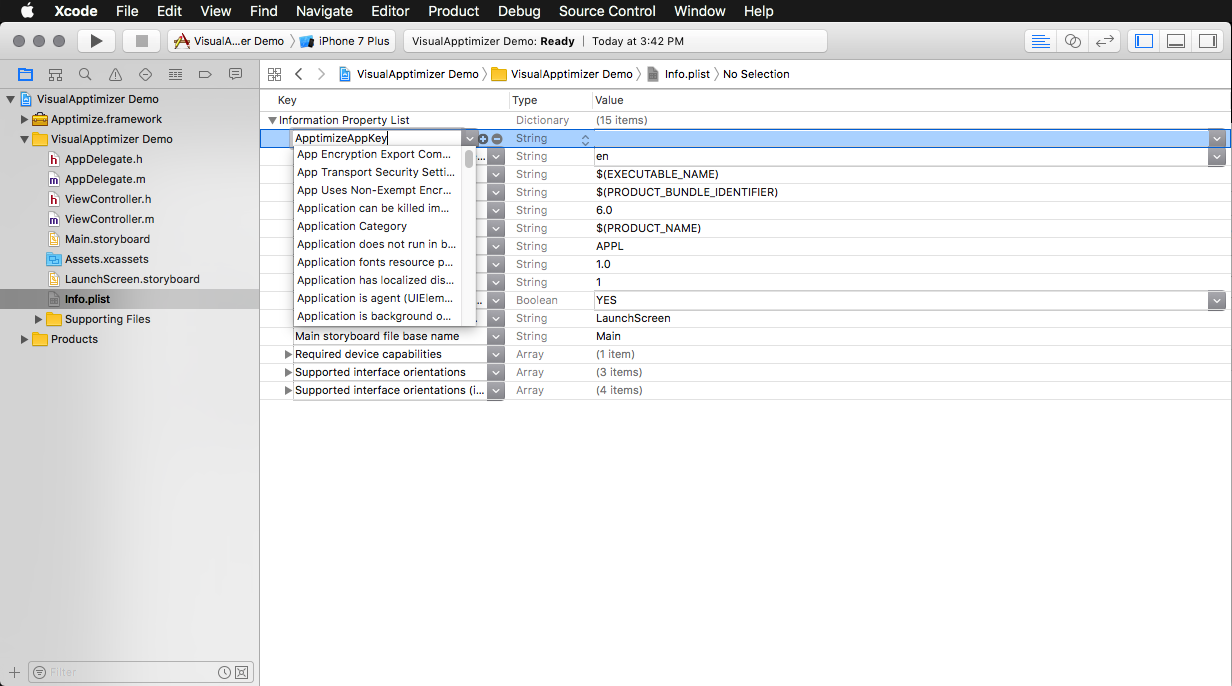The width and height of the screenshot is (1232, 686).
Task: Open the Report navigator
Action: point(235,74)
